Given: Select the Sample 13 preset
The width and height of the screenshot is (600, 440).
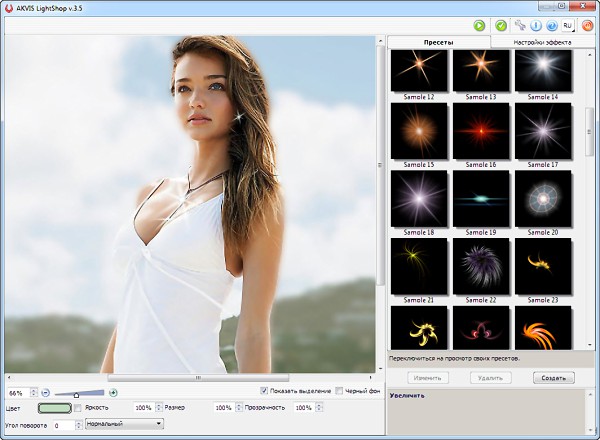Looking at the screenshot, I should point(481,71).
